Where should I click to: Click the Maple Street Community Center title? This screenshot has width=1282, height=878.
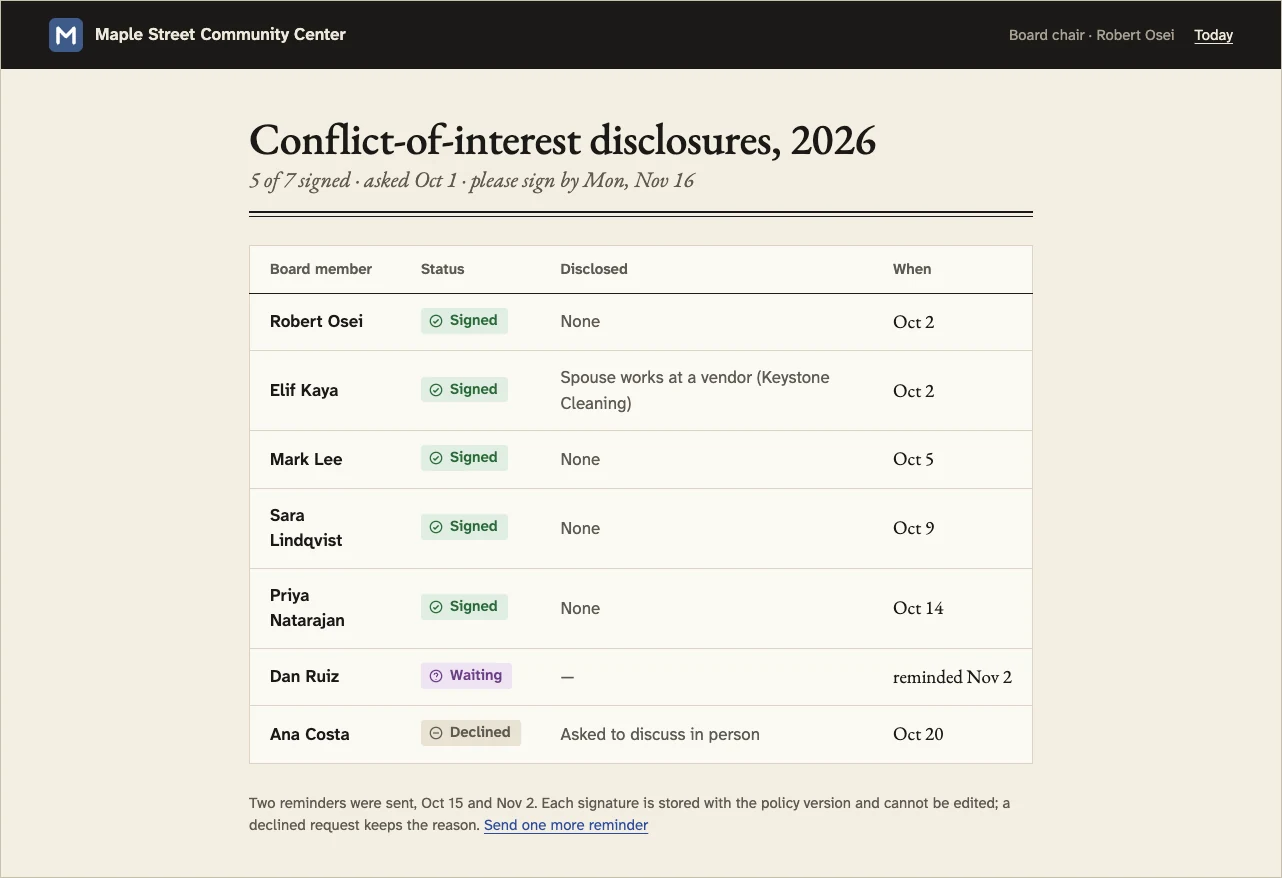pos(220,34)
